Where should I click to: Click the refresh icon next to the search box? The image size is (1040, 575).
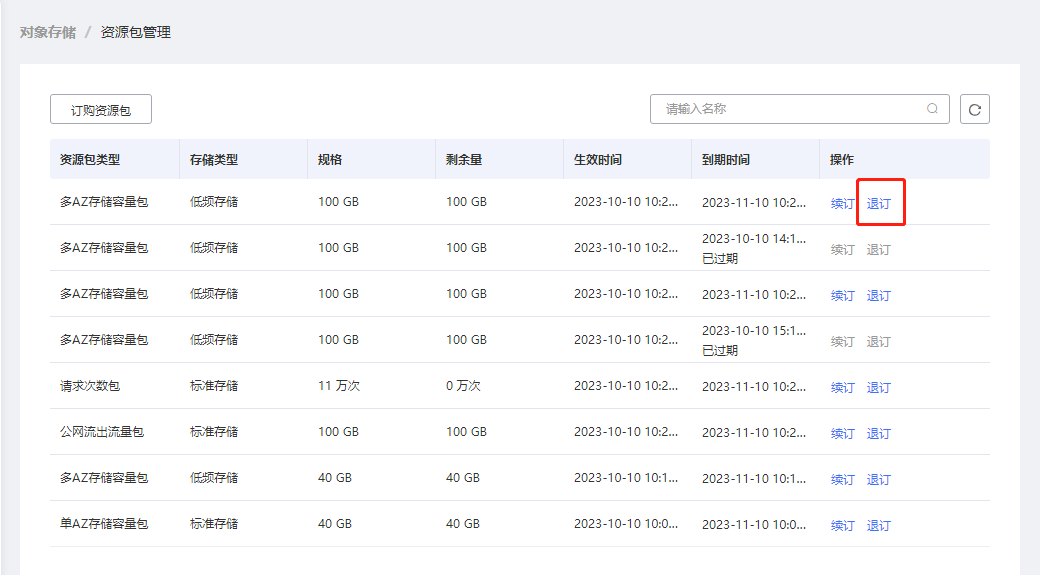click(x=974, y=109)
